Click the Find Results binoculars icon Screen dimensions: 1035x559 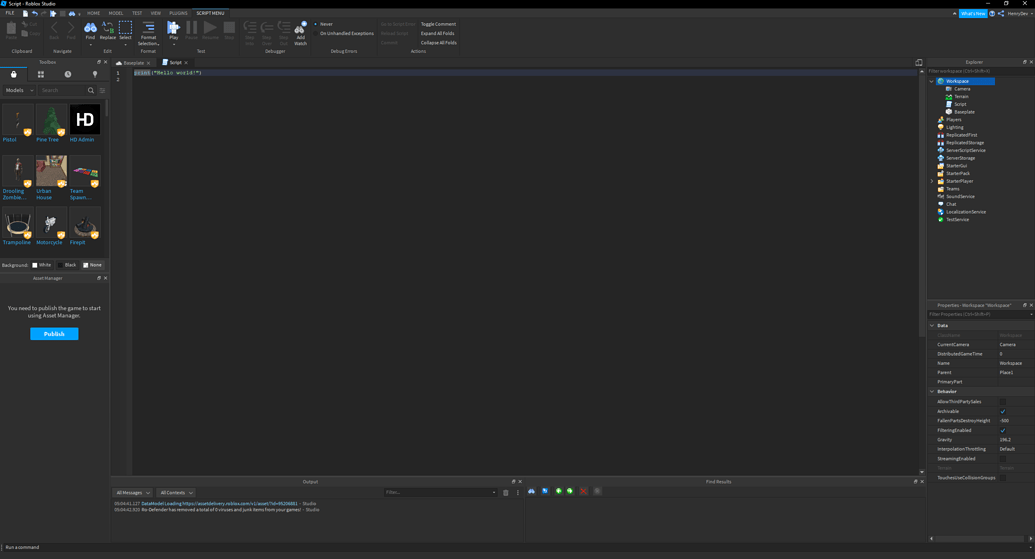pyautogui.click(x=531, y=491)
